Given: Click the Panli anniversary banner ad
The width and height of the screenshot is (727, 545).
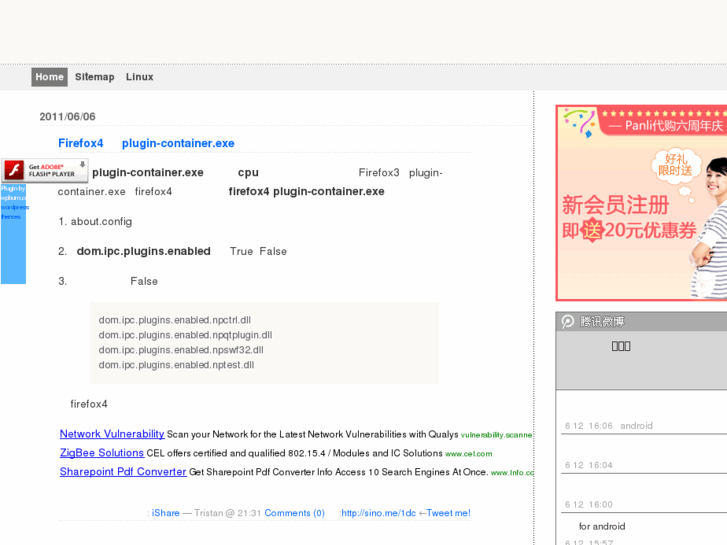Looking at the screenshot, I should tap(641, 203).
